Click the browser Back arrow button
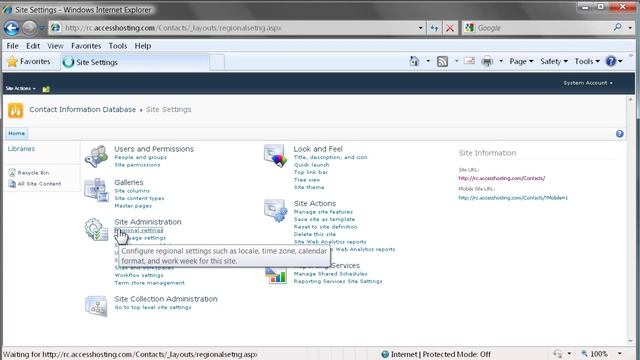640x360 pixels. click(x=11, y=28)
